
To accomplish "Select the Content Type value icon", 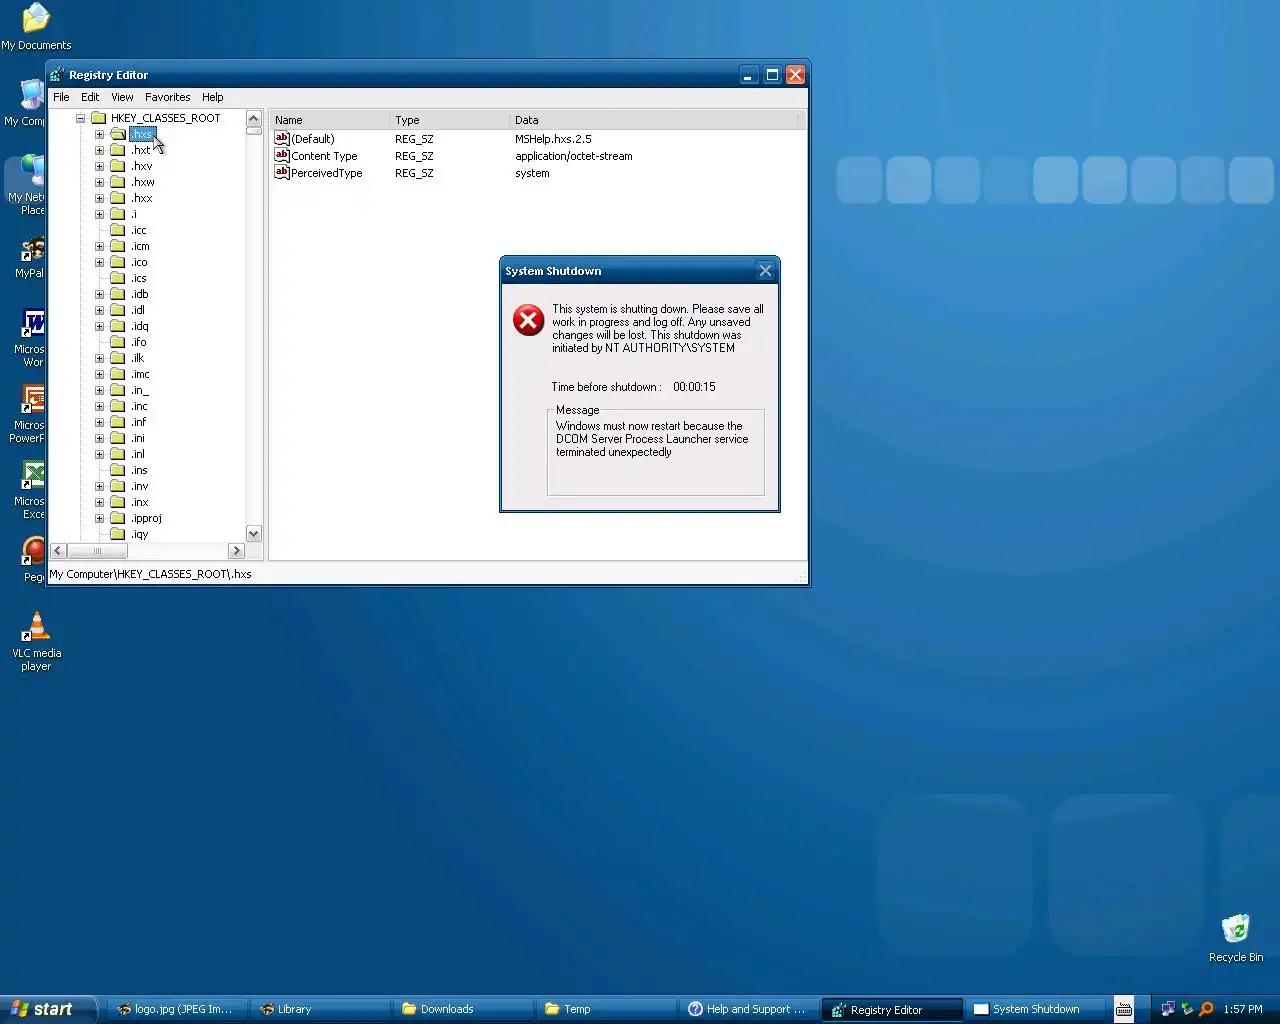I will pos(282,155).
